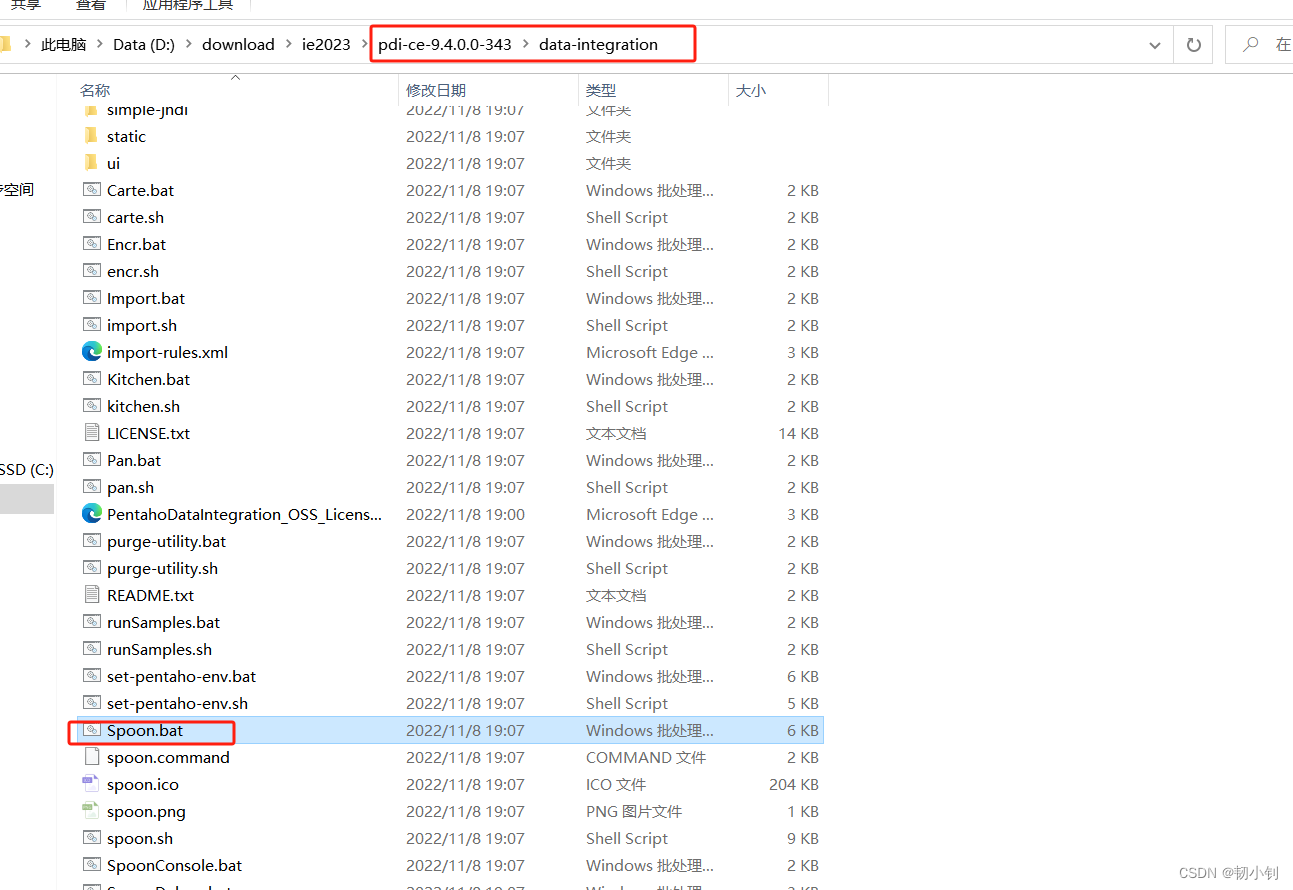1293x890 pixels.
Task: Click the spoon.png image file icon
Action: coord(91,811)
